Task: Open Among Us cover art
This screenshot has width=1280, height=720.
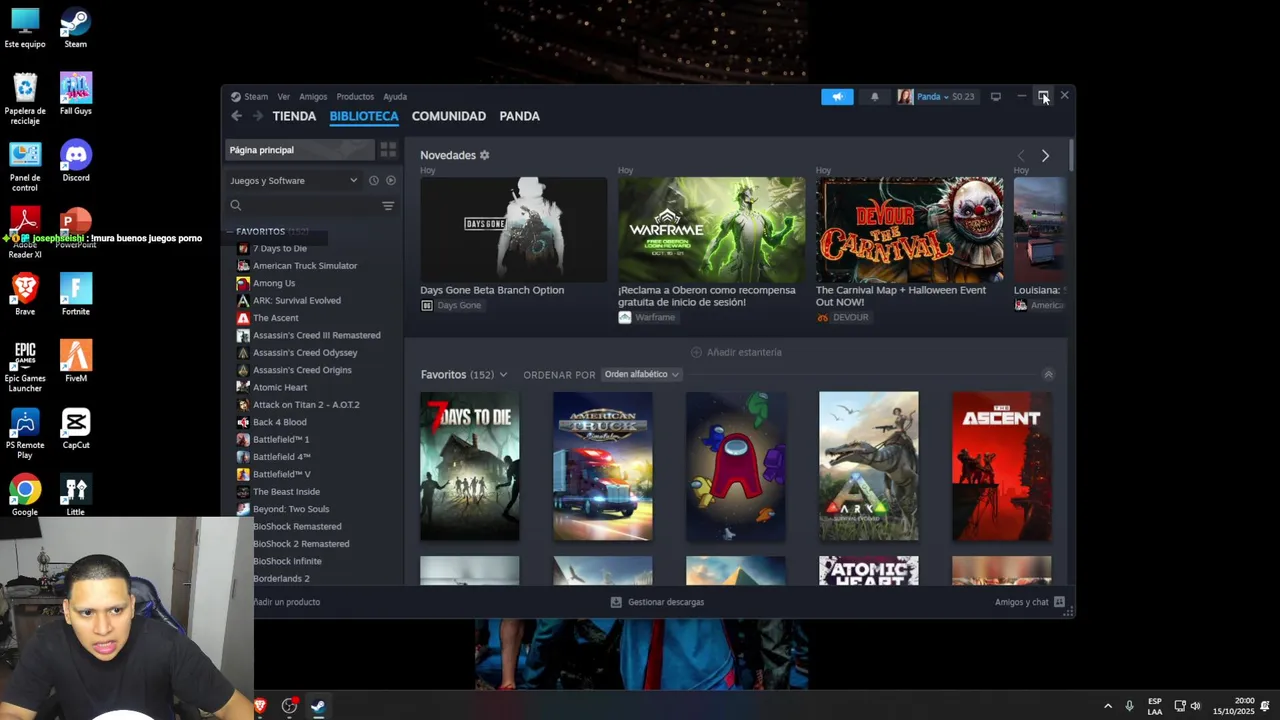Action: 736,466
